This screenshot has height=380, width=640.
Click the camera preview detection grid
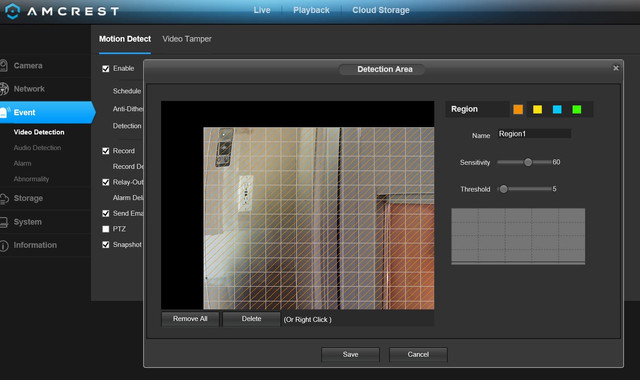point(319,218)
